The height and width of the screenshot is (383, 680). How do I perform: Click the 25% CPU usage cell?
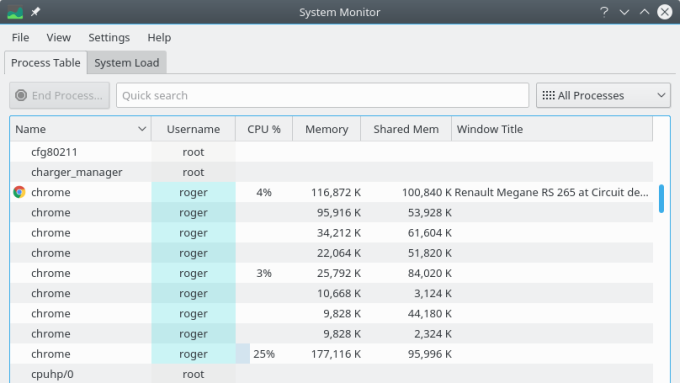264,354
